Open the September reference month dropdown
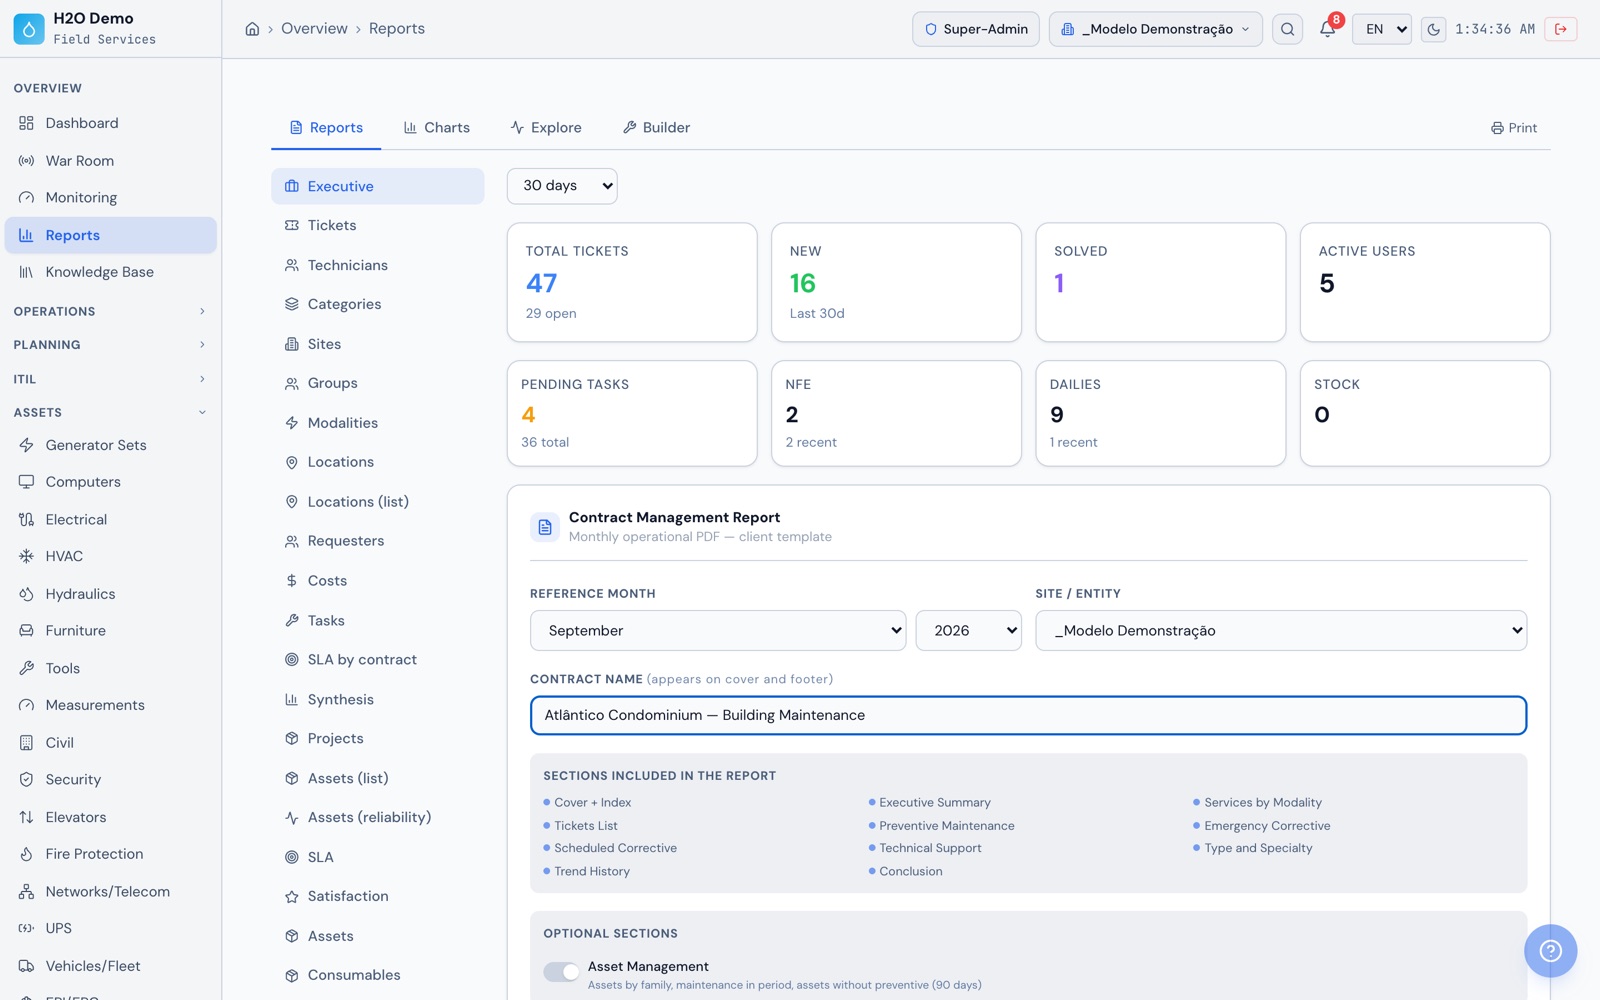1600x1000 pixels. (718, 630)
